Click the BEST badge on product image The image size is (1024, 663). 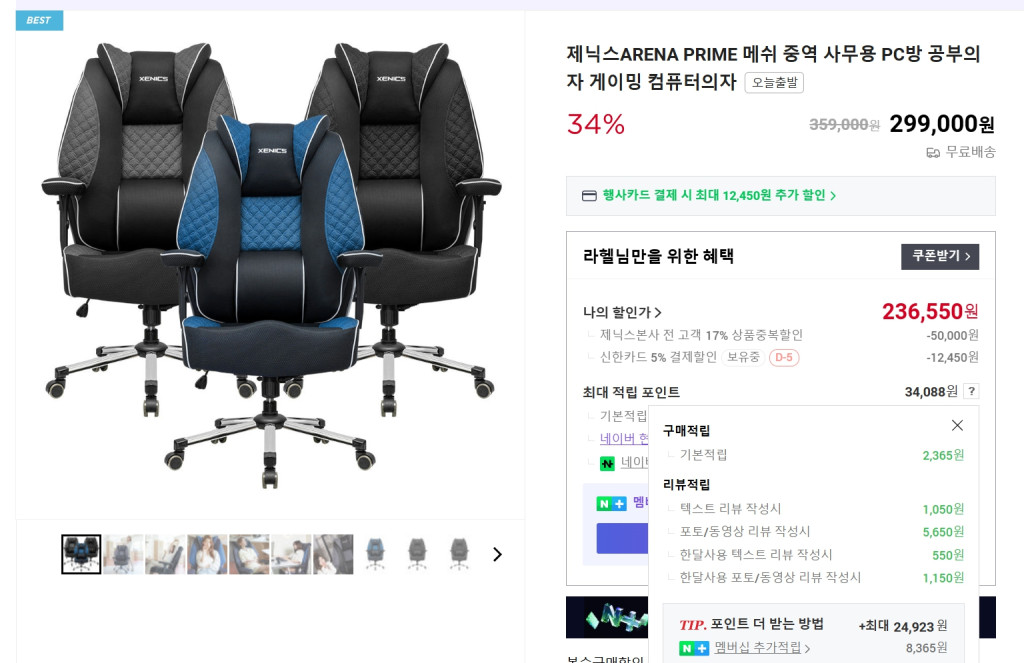coord(39,20)
